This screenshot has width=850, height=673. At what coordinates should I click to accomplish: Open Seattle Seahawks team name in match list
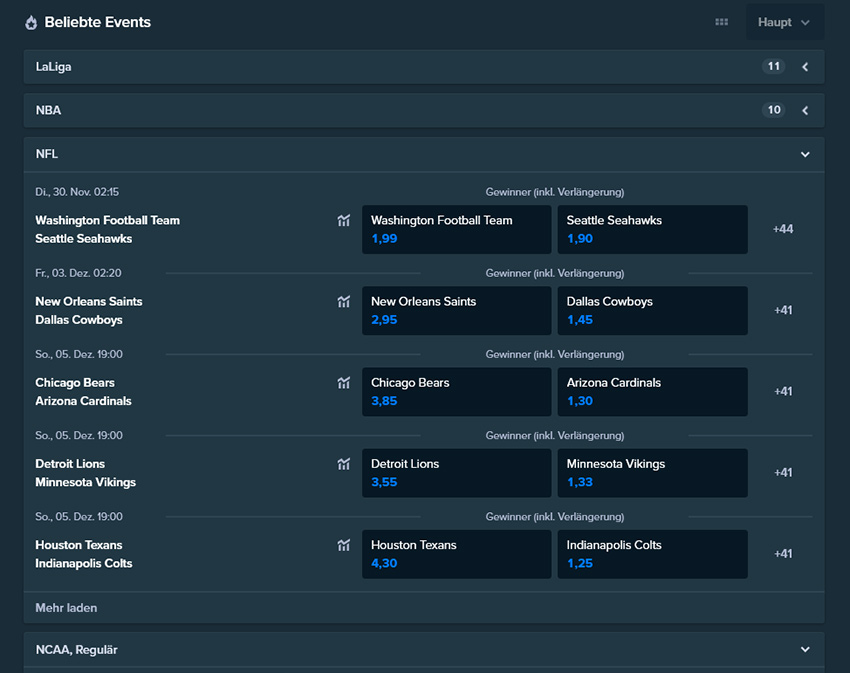[x=83, y=239]
